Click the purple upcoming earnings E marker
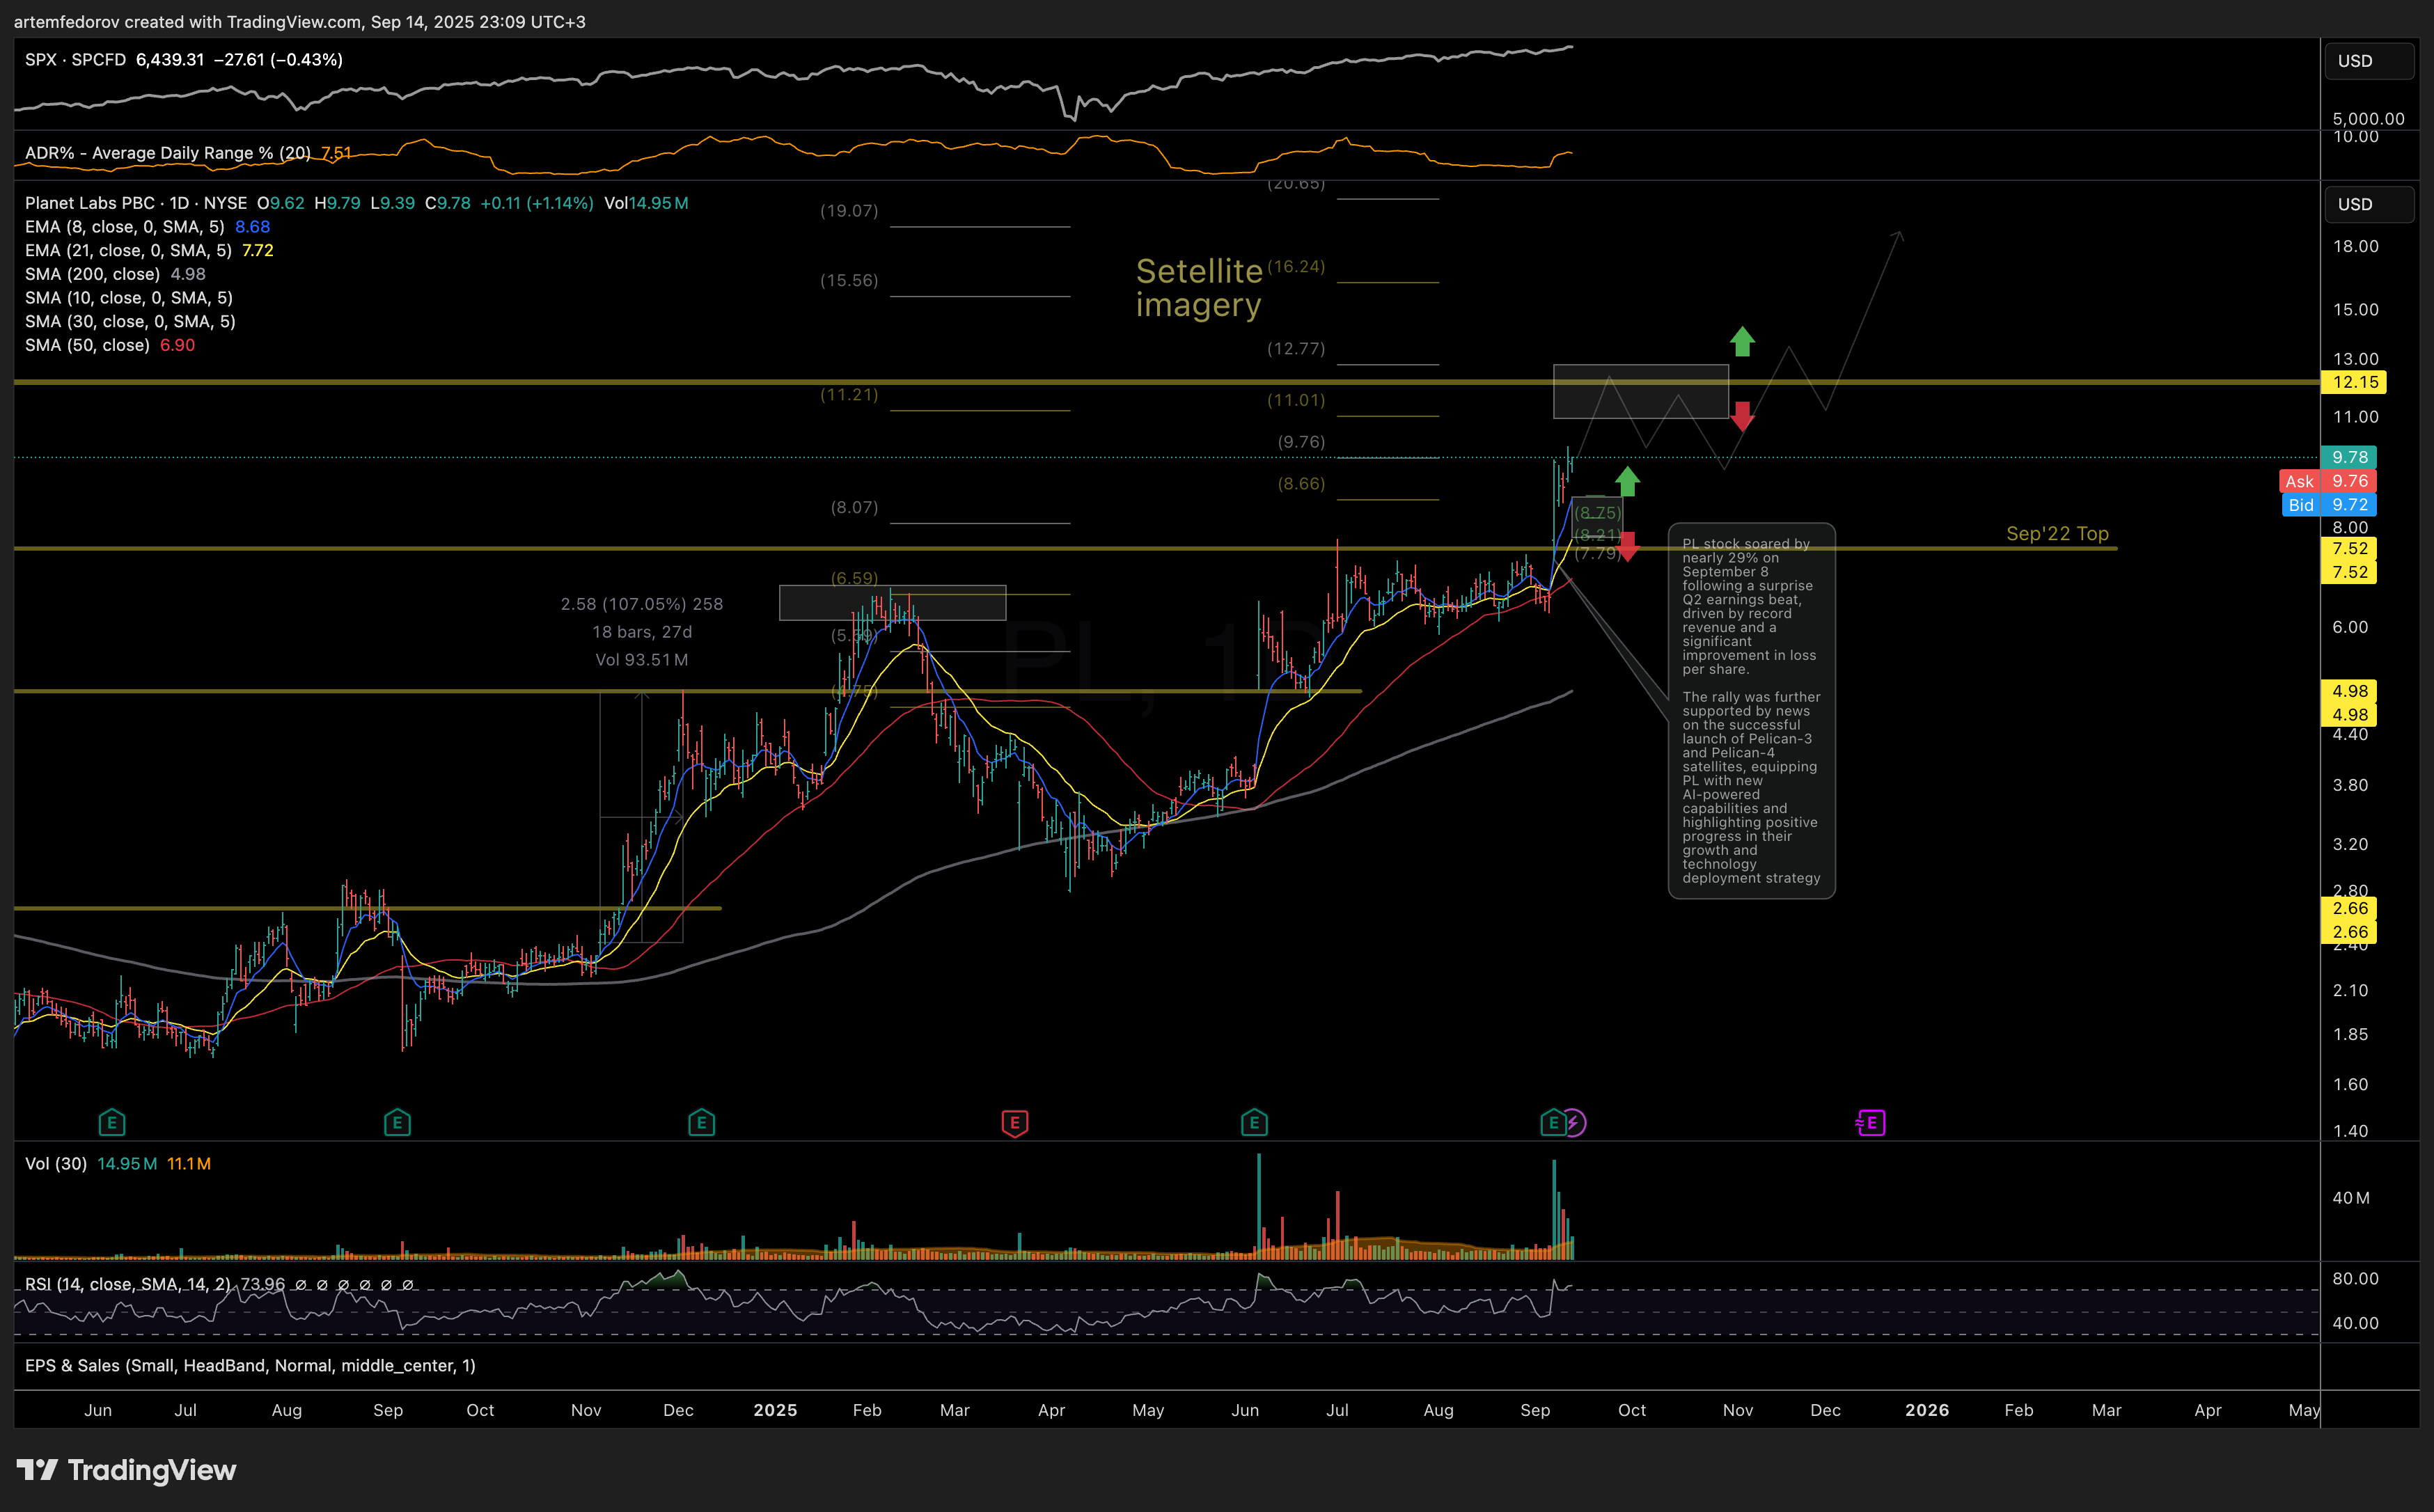 pyautogui.click(x=1870, y=1123)
